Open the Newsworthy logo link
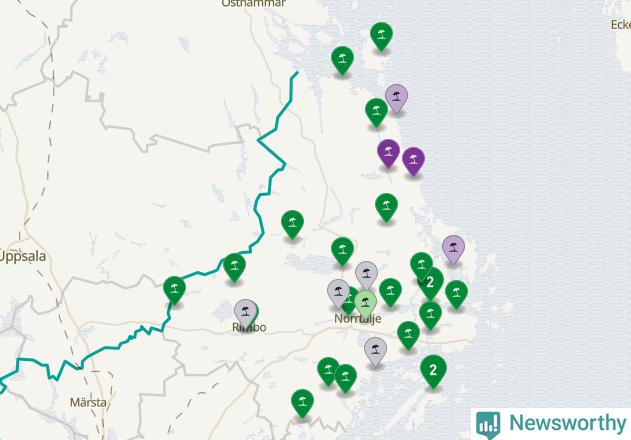 tap(551, 424)
